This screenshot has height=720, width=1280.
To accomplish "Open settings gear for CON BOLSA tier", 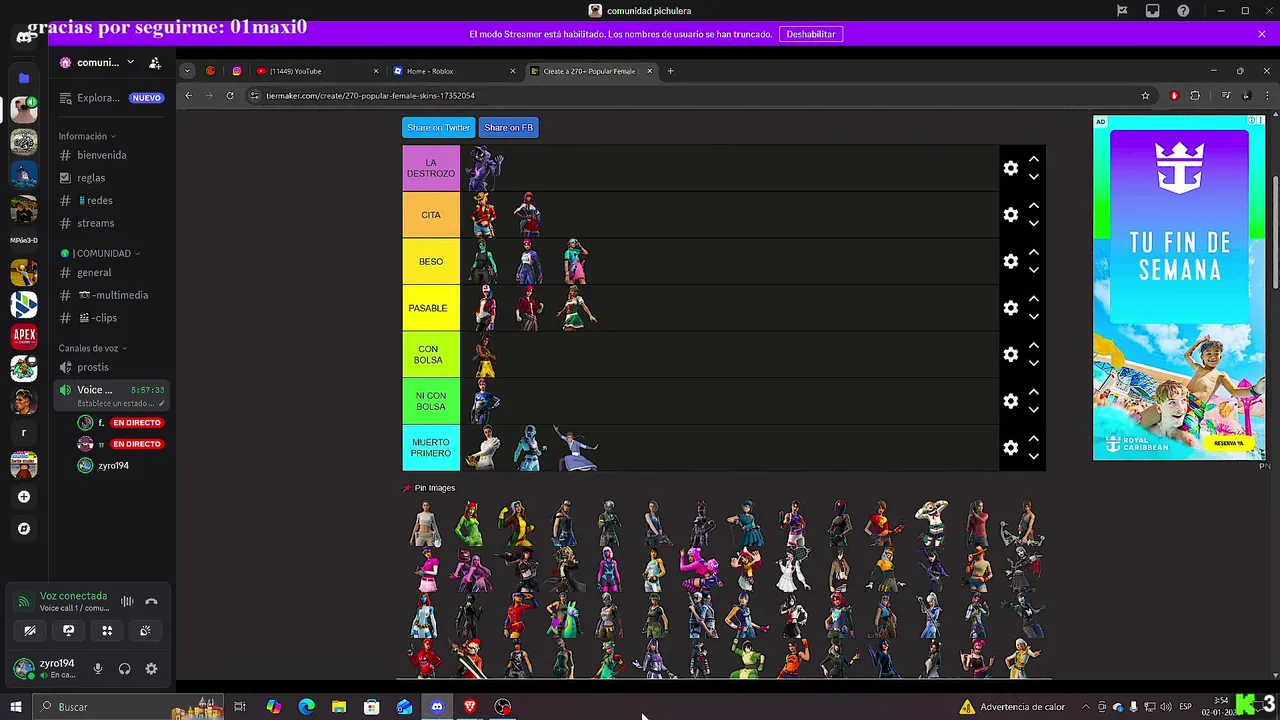I will [1010, 354].
